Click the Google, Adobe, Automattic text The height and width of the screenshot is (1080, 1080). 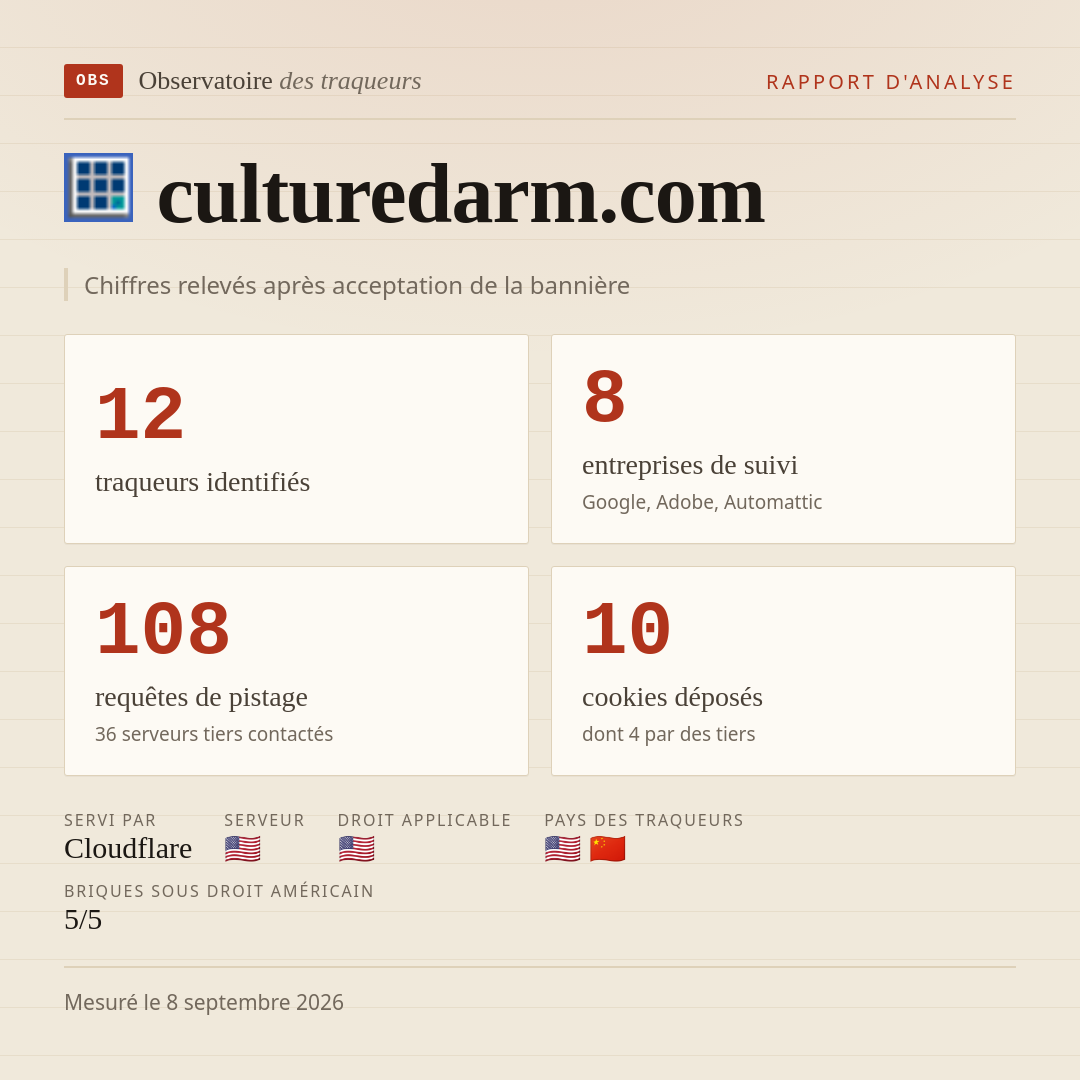pos(702,502)
